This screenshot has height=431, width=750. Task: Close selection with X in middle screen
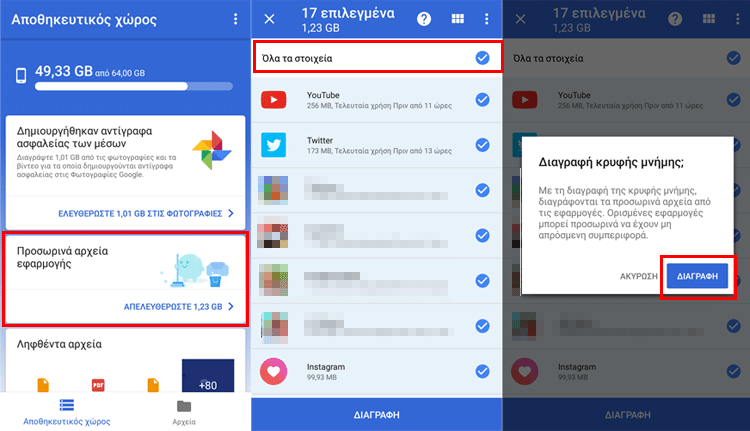click(x=269, y=19)
